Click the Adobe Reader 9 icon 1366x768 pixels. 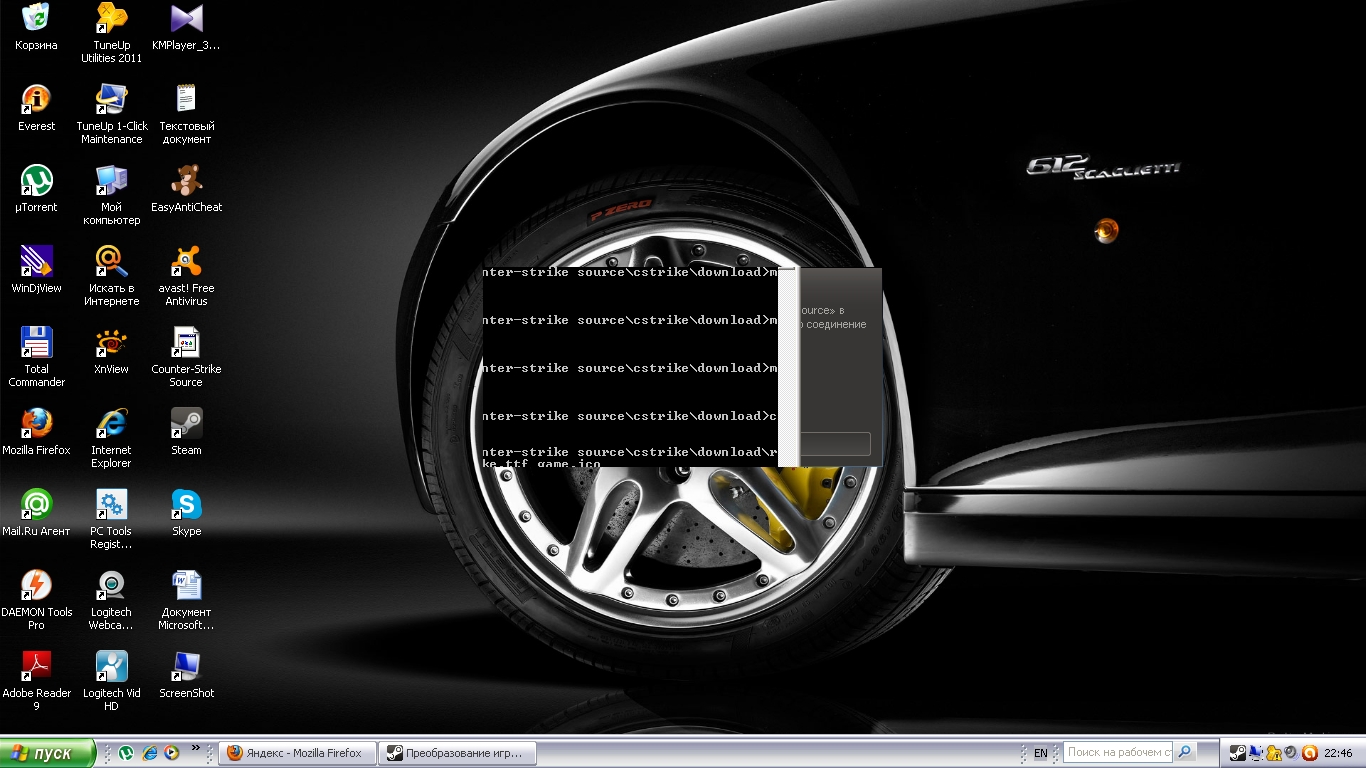click(36, 667)
